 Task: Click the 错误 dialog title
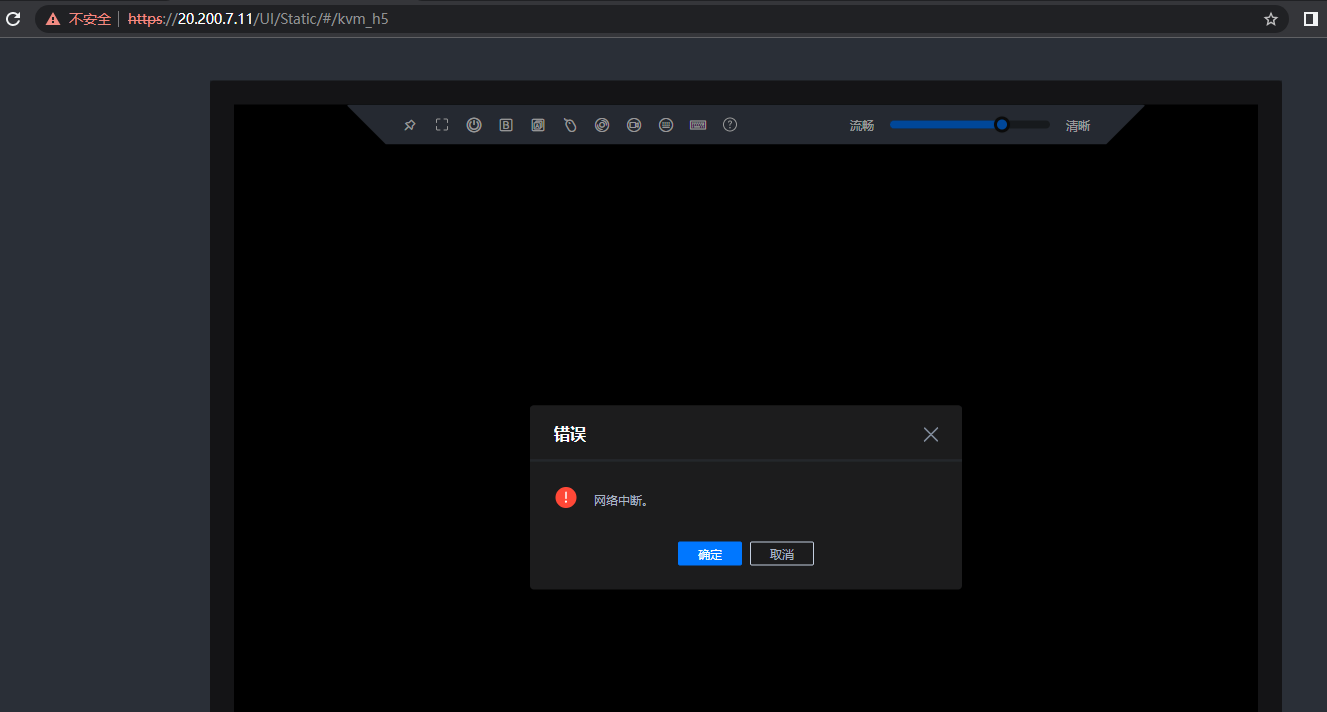570,434
